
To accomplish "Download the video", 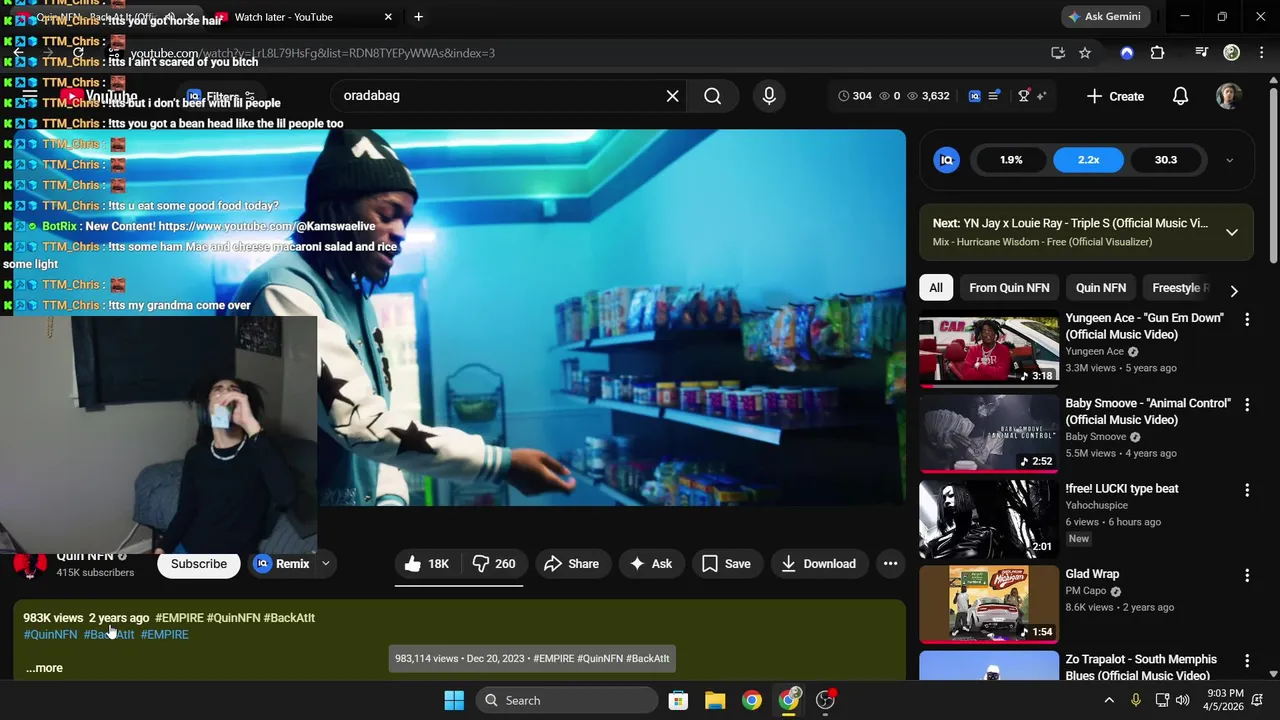I will tap(819, 564).
